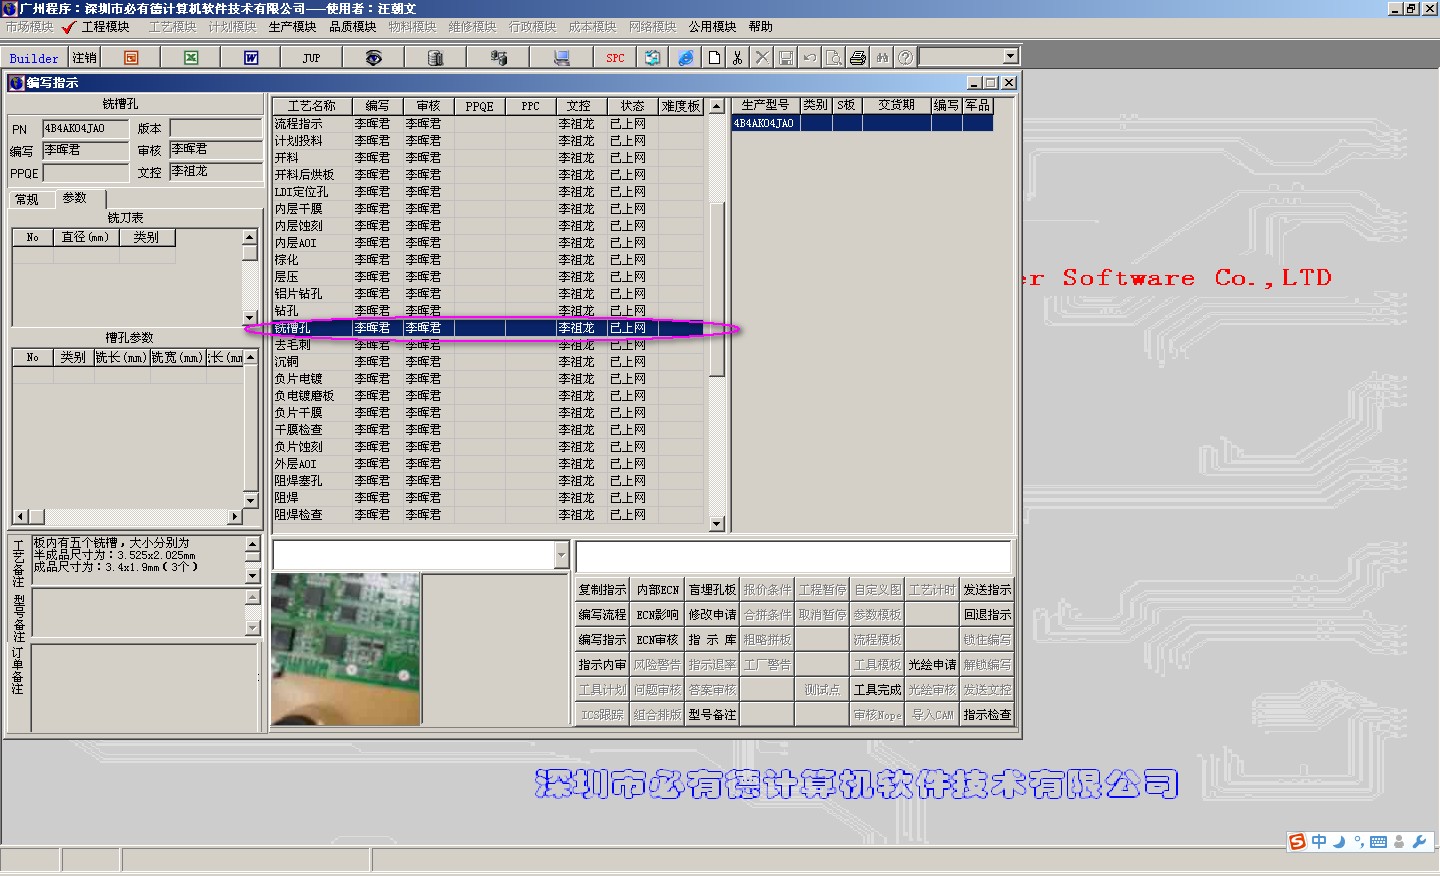Click the scroll up arrow of process list
Viewport: 1440px width, 876px height.
716,106
